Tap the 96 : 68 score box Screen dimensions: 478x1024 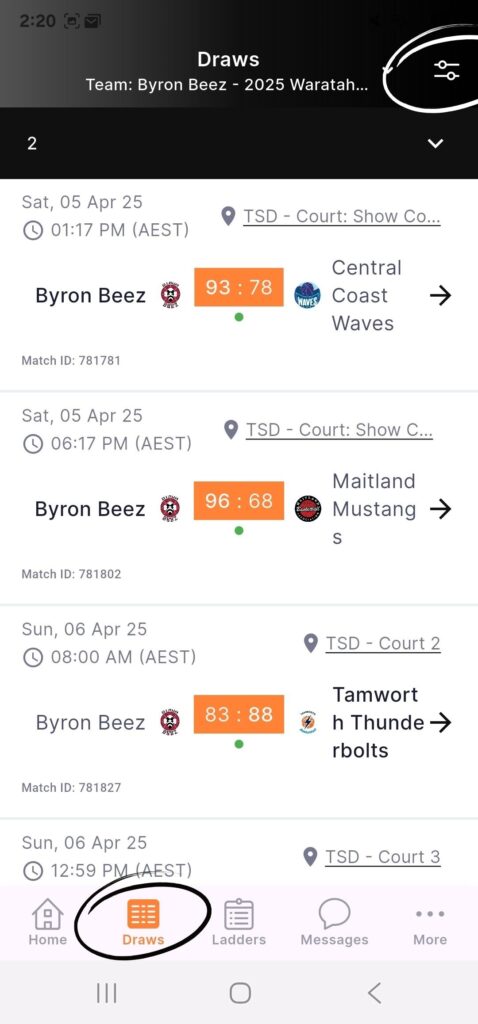point(239,500)
